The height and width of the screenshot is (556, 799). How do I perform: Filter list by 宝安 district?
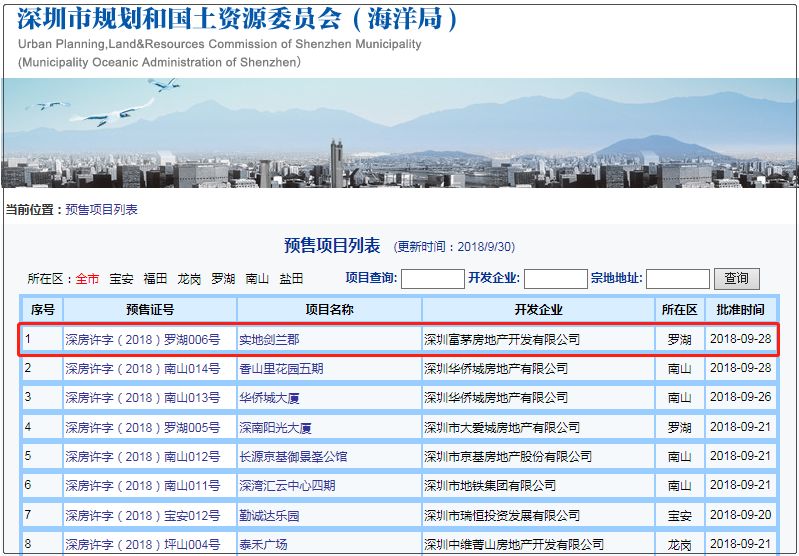pos(121,279)
